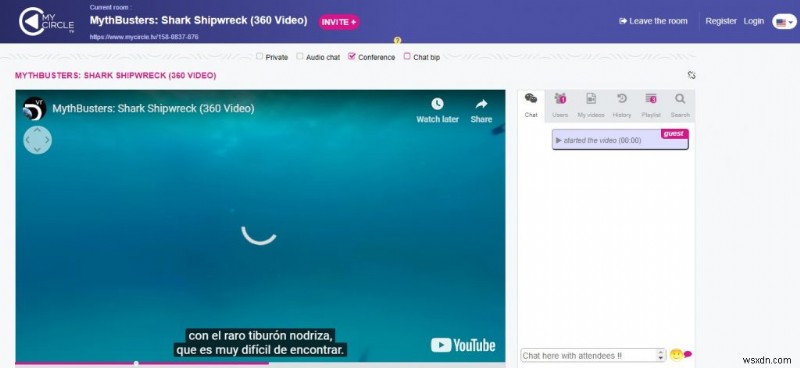Click the guest badge in the chat

click(674, 134)
